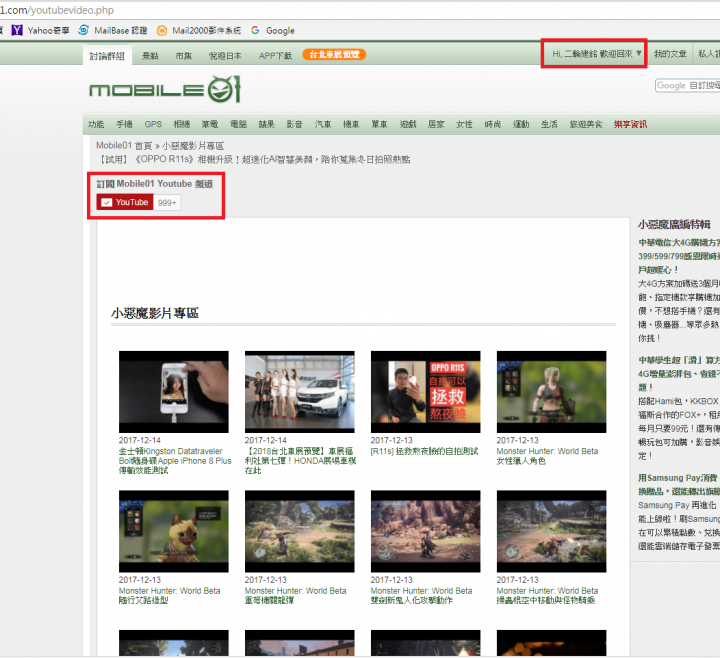Open the 雙劍斬鬼人化攻擊動作 video thumbnail
The height and width of the screenshot is (658, 720).
pyautogui.click(x=426, y=531)
